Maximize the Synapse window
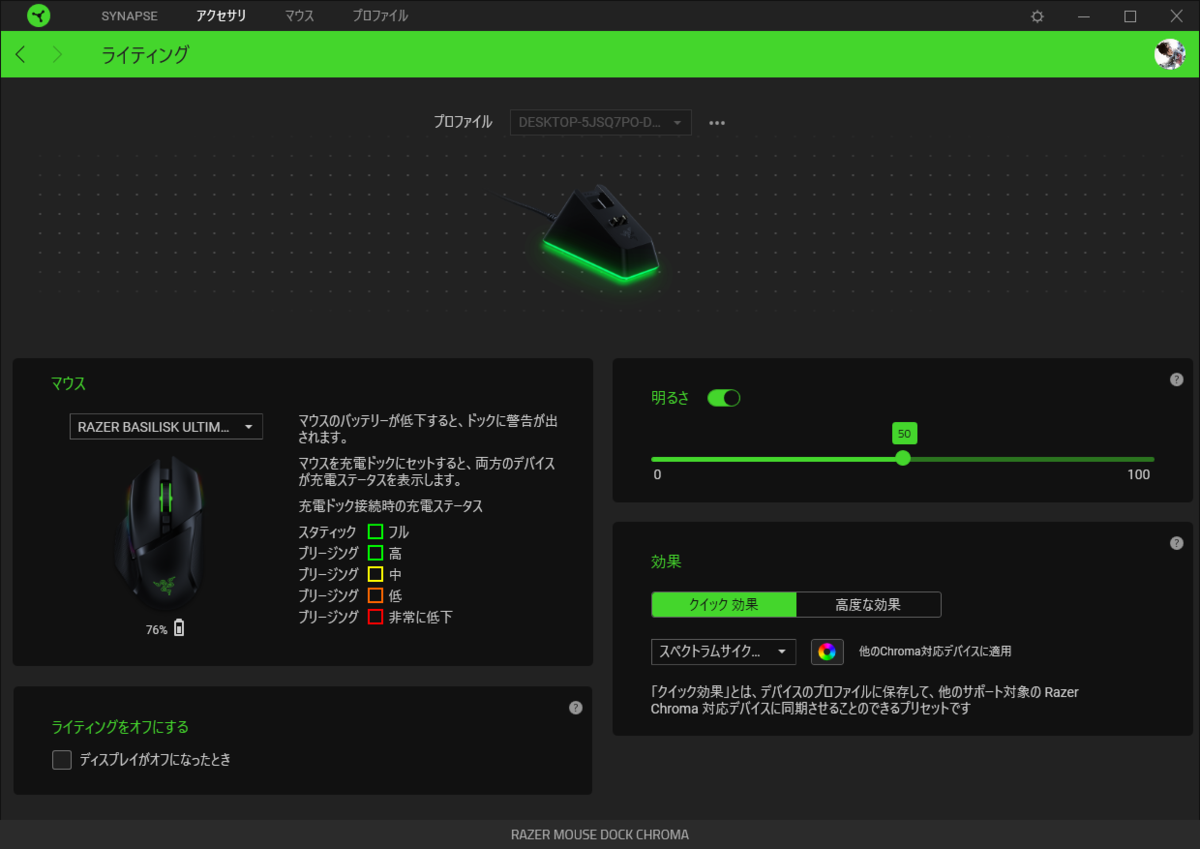1200x849 pixels. tap(1130, 16)
